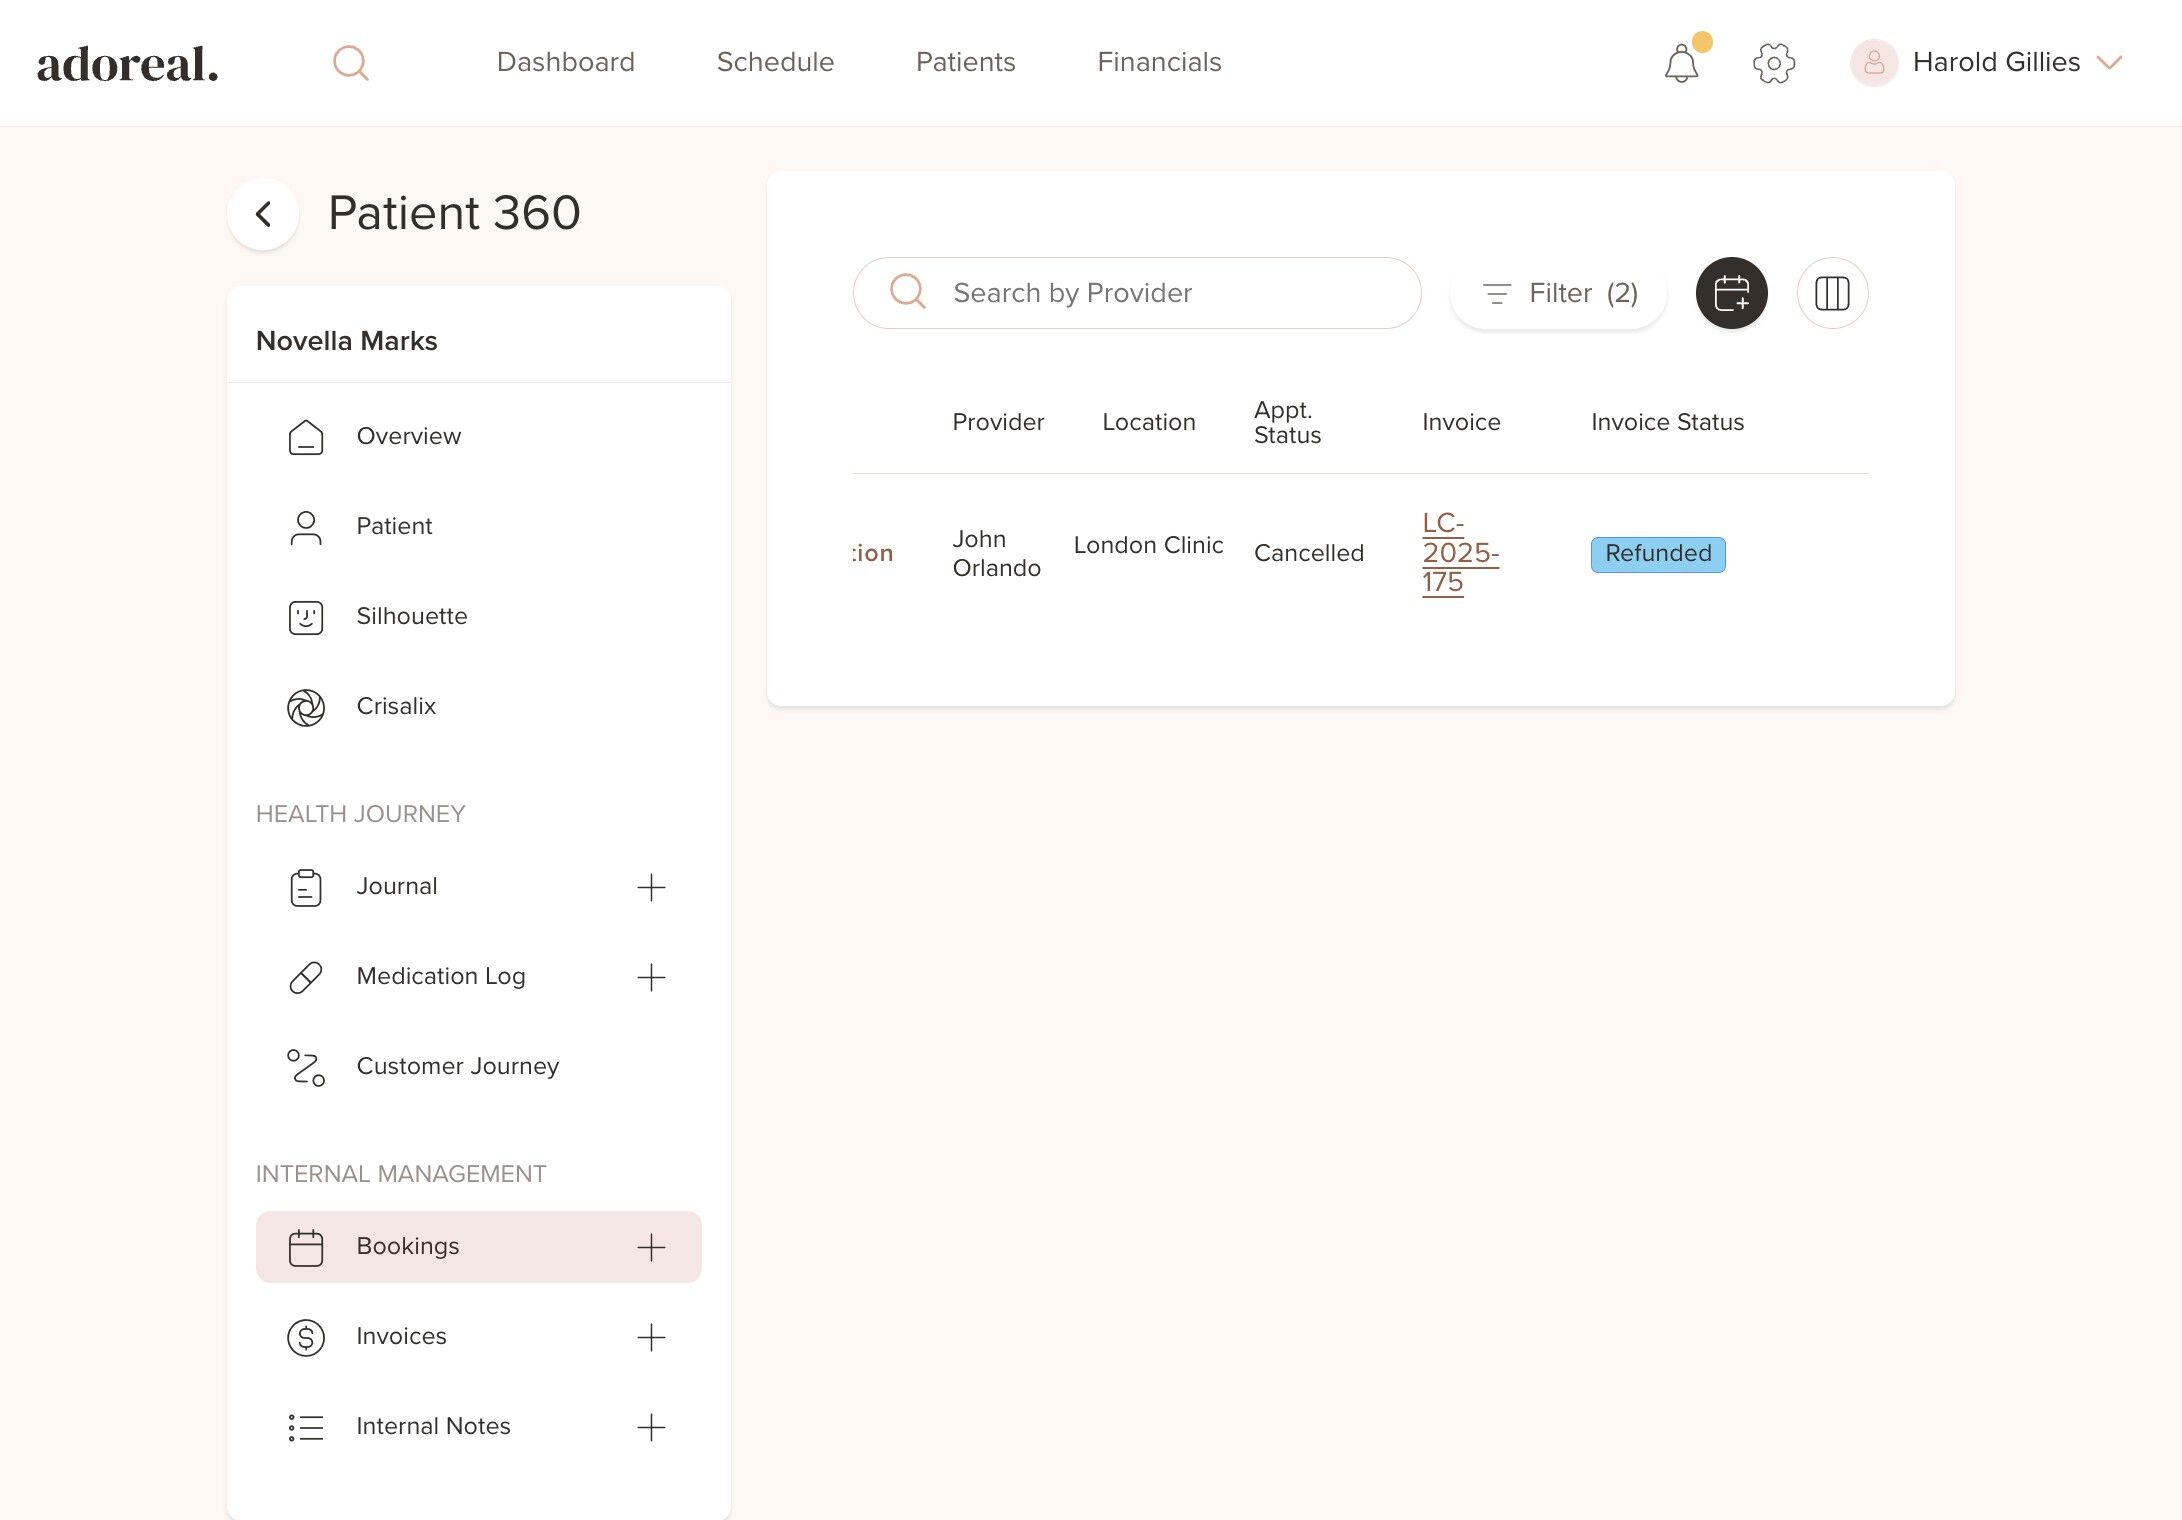2182x1520 pixels.
Task: Open invoice link LC-2025-175
Action: click(1459, 553)
